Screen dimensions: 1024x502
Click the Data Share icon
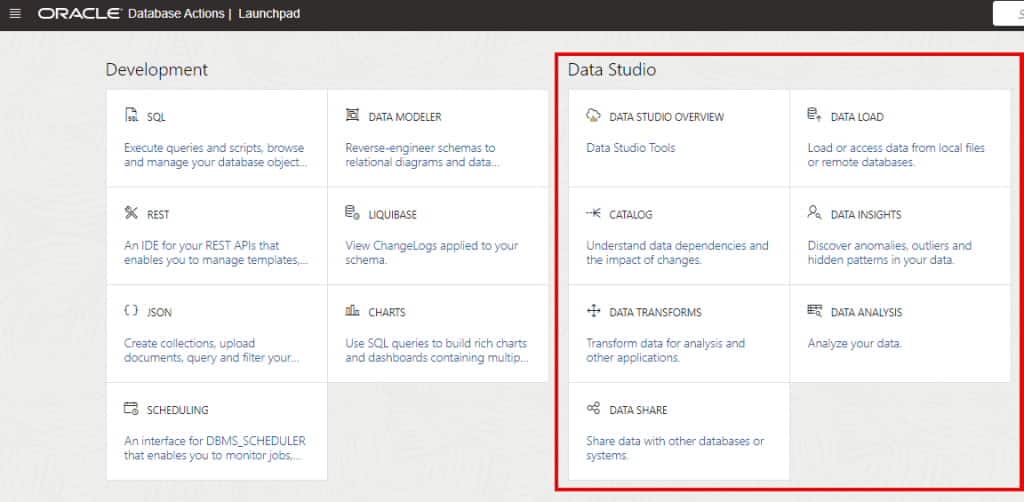click(593, 409)
